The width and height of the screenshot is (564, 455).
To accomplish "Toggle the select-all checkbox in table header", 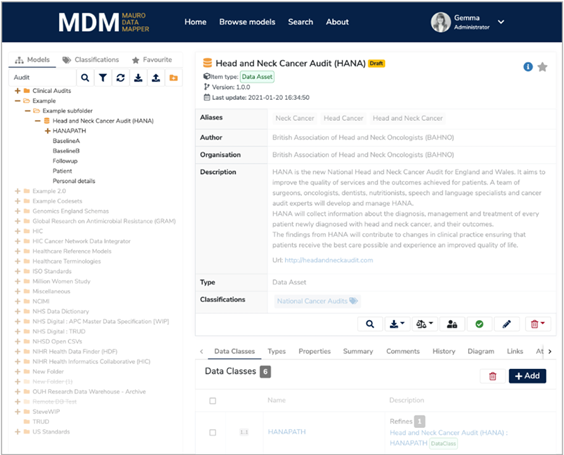I will tap(213, 401).
